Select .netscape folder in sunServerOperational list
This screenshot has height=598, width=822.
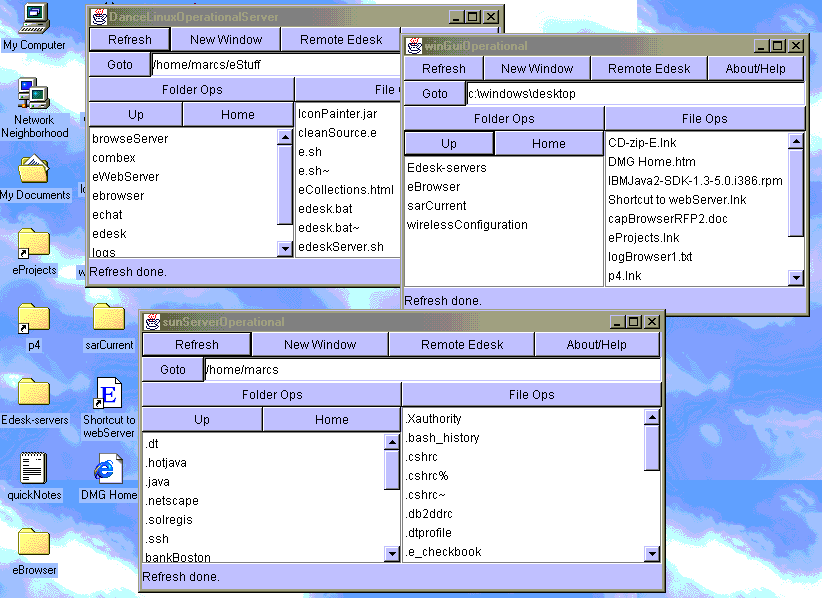(x=172, y=501)
